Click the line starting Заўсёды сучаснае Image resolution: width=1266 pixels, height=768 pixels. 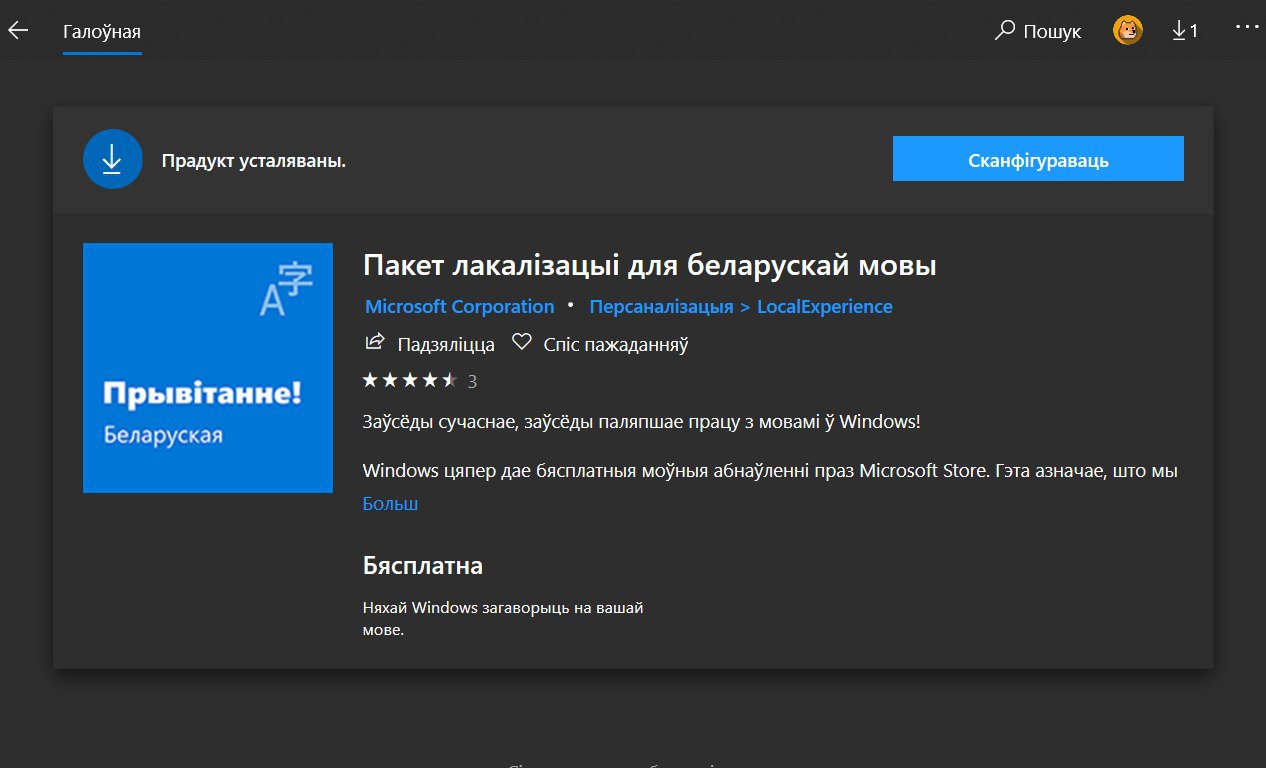pos(641,421)
